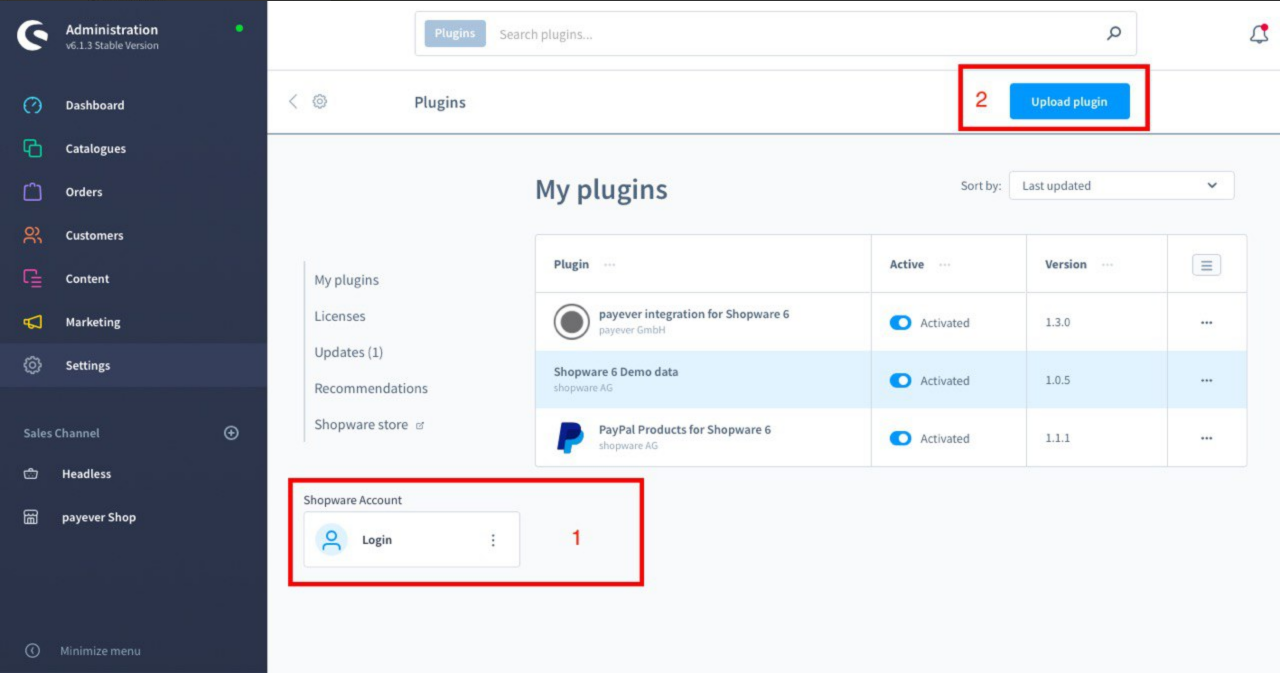Viewport: 1280px width, 673px height.
Task: Open the notifications bell
Action: point(1259,34)
